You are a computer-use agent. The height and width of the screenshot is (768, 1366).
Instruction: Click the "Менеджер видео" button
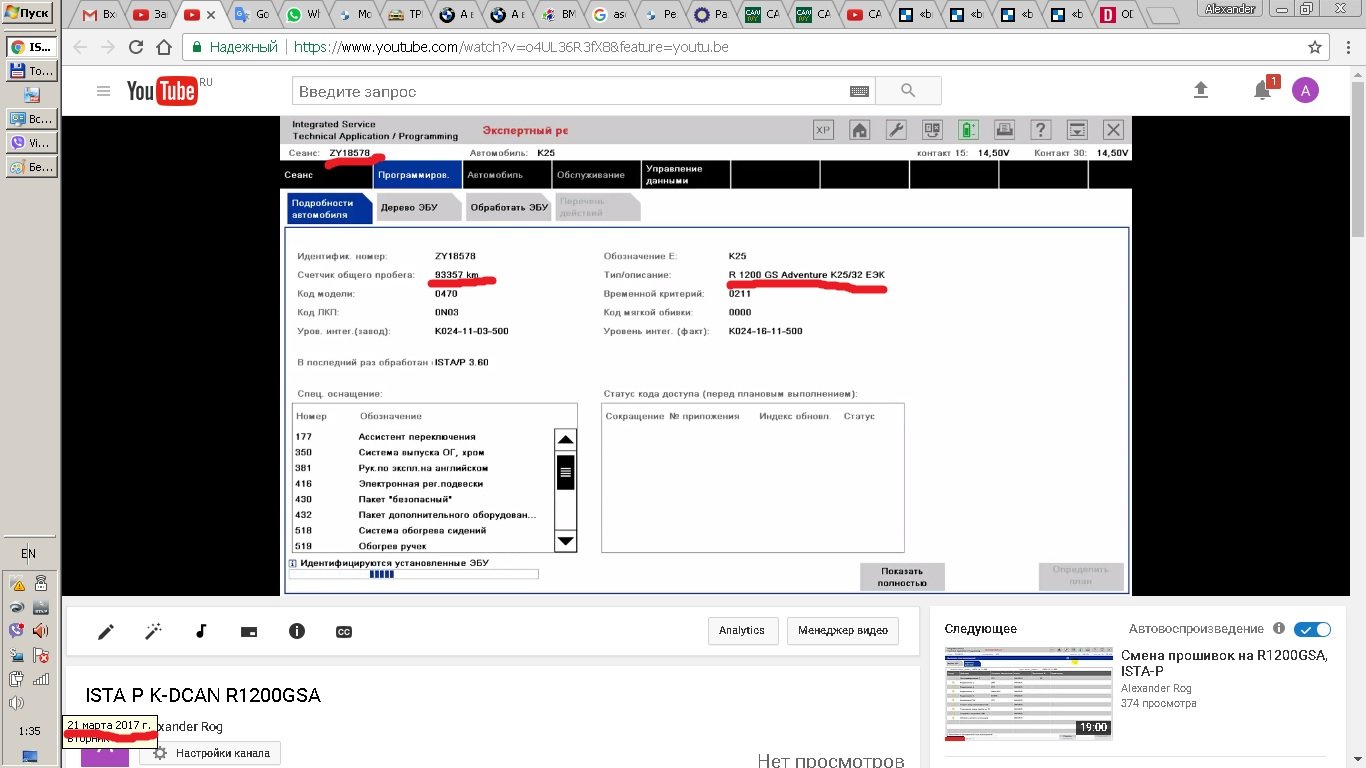(842, 631)
